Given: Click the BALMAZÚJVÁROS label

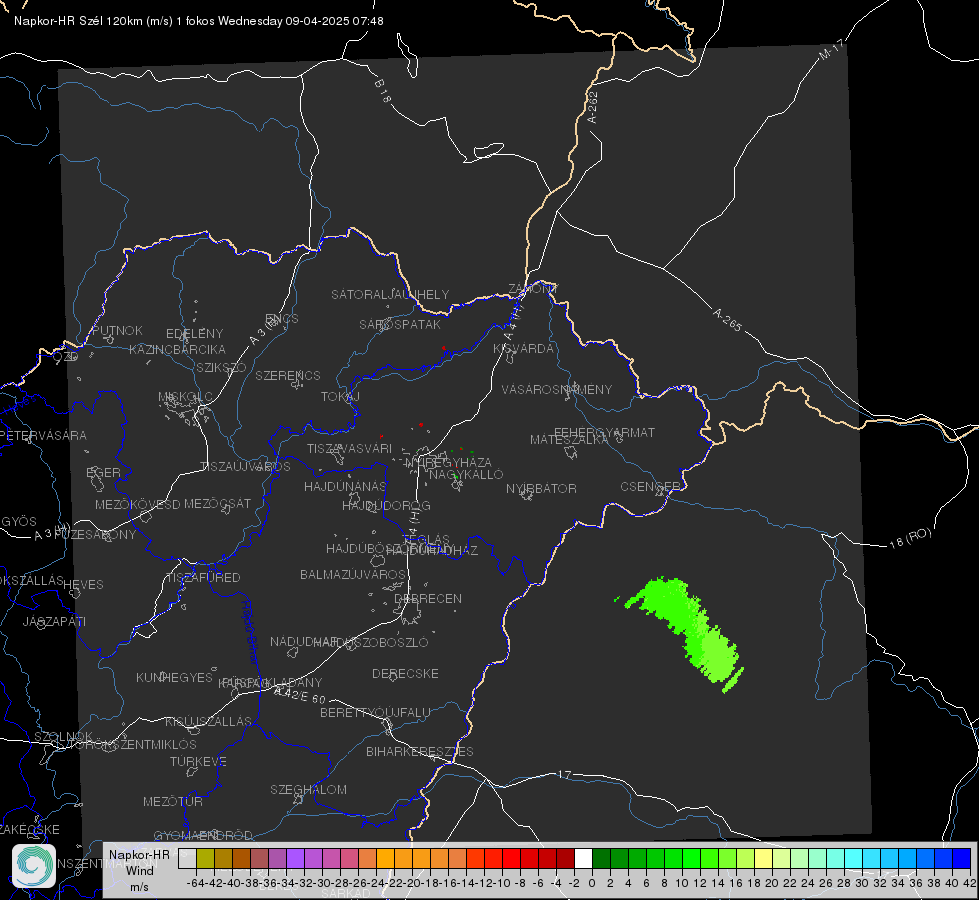Looking at the screenshot, I should (353, 575).
